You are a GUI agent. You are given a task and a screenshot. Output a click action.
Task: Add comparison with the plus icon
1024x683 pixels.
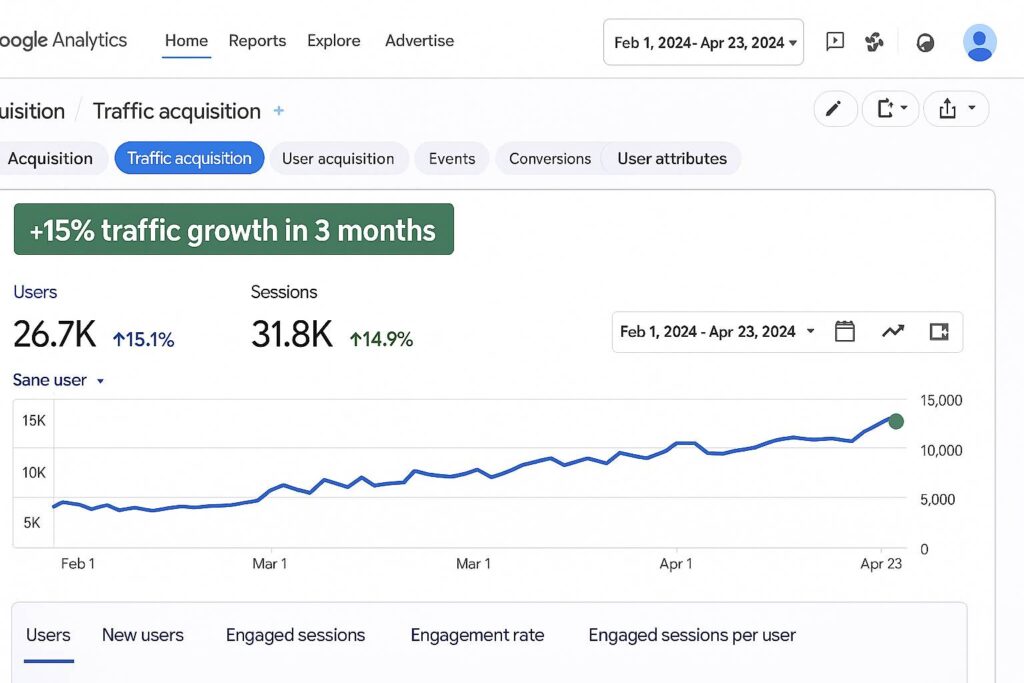tap(279, 111)
